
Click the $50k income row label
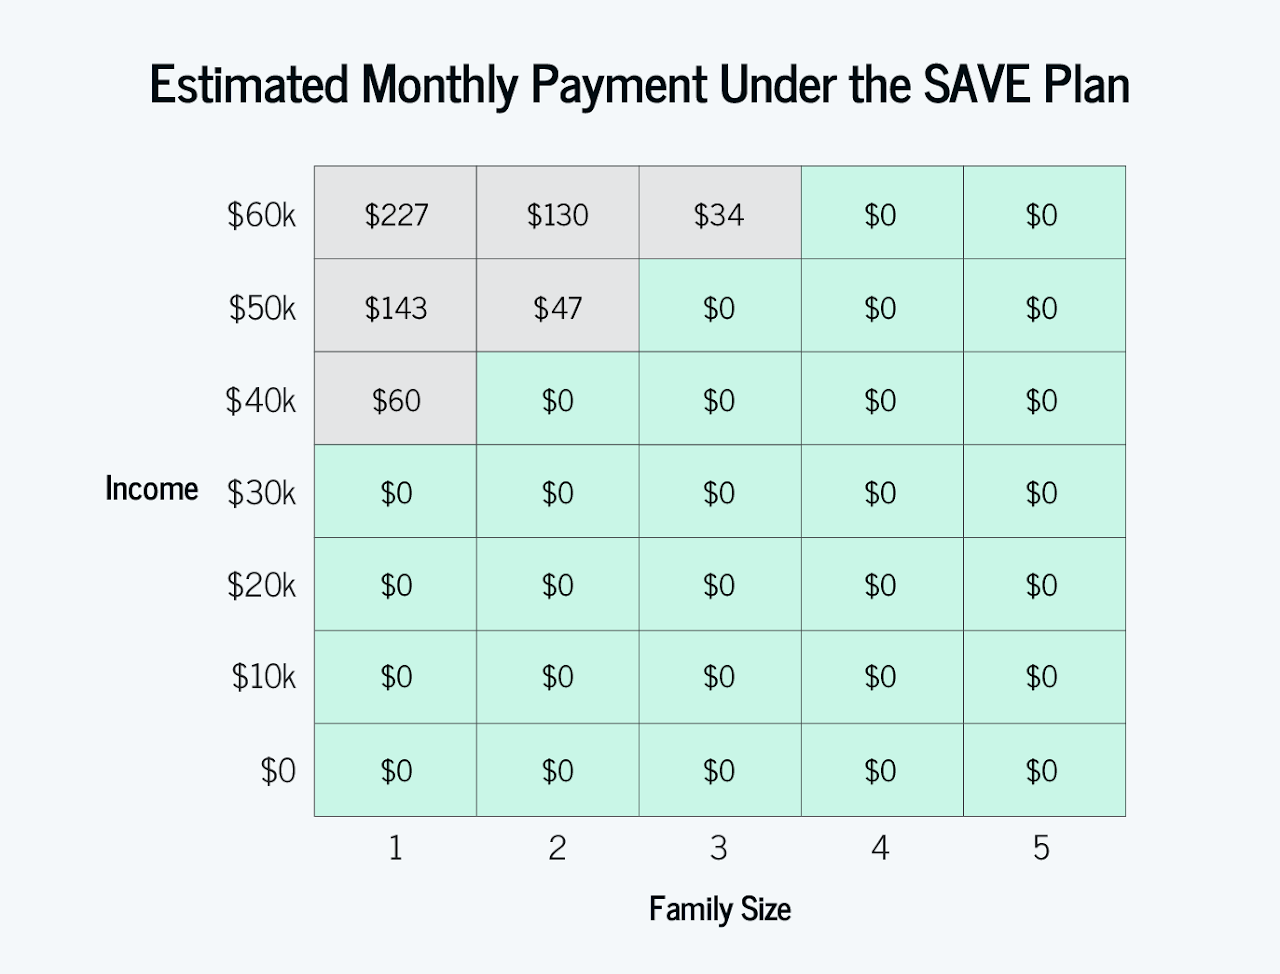click(263, 308)
